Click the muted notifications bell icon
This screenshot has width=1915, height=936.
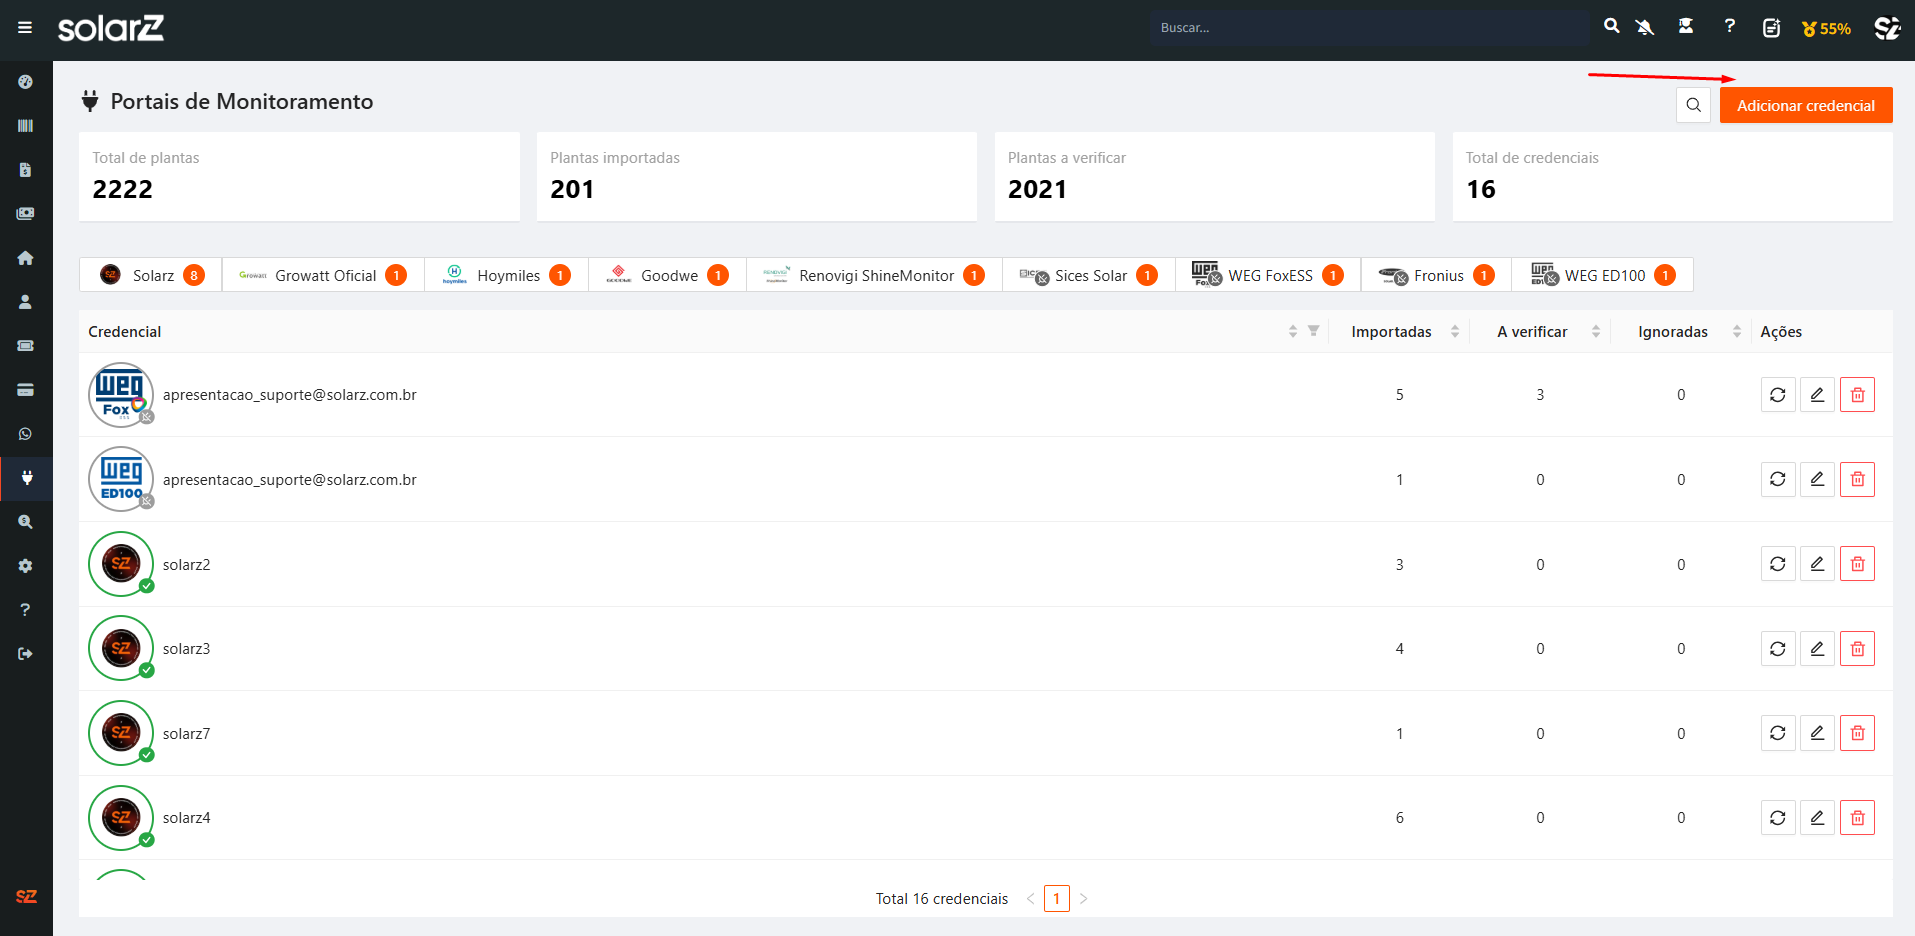(1645, 28)
